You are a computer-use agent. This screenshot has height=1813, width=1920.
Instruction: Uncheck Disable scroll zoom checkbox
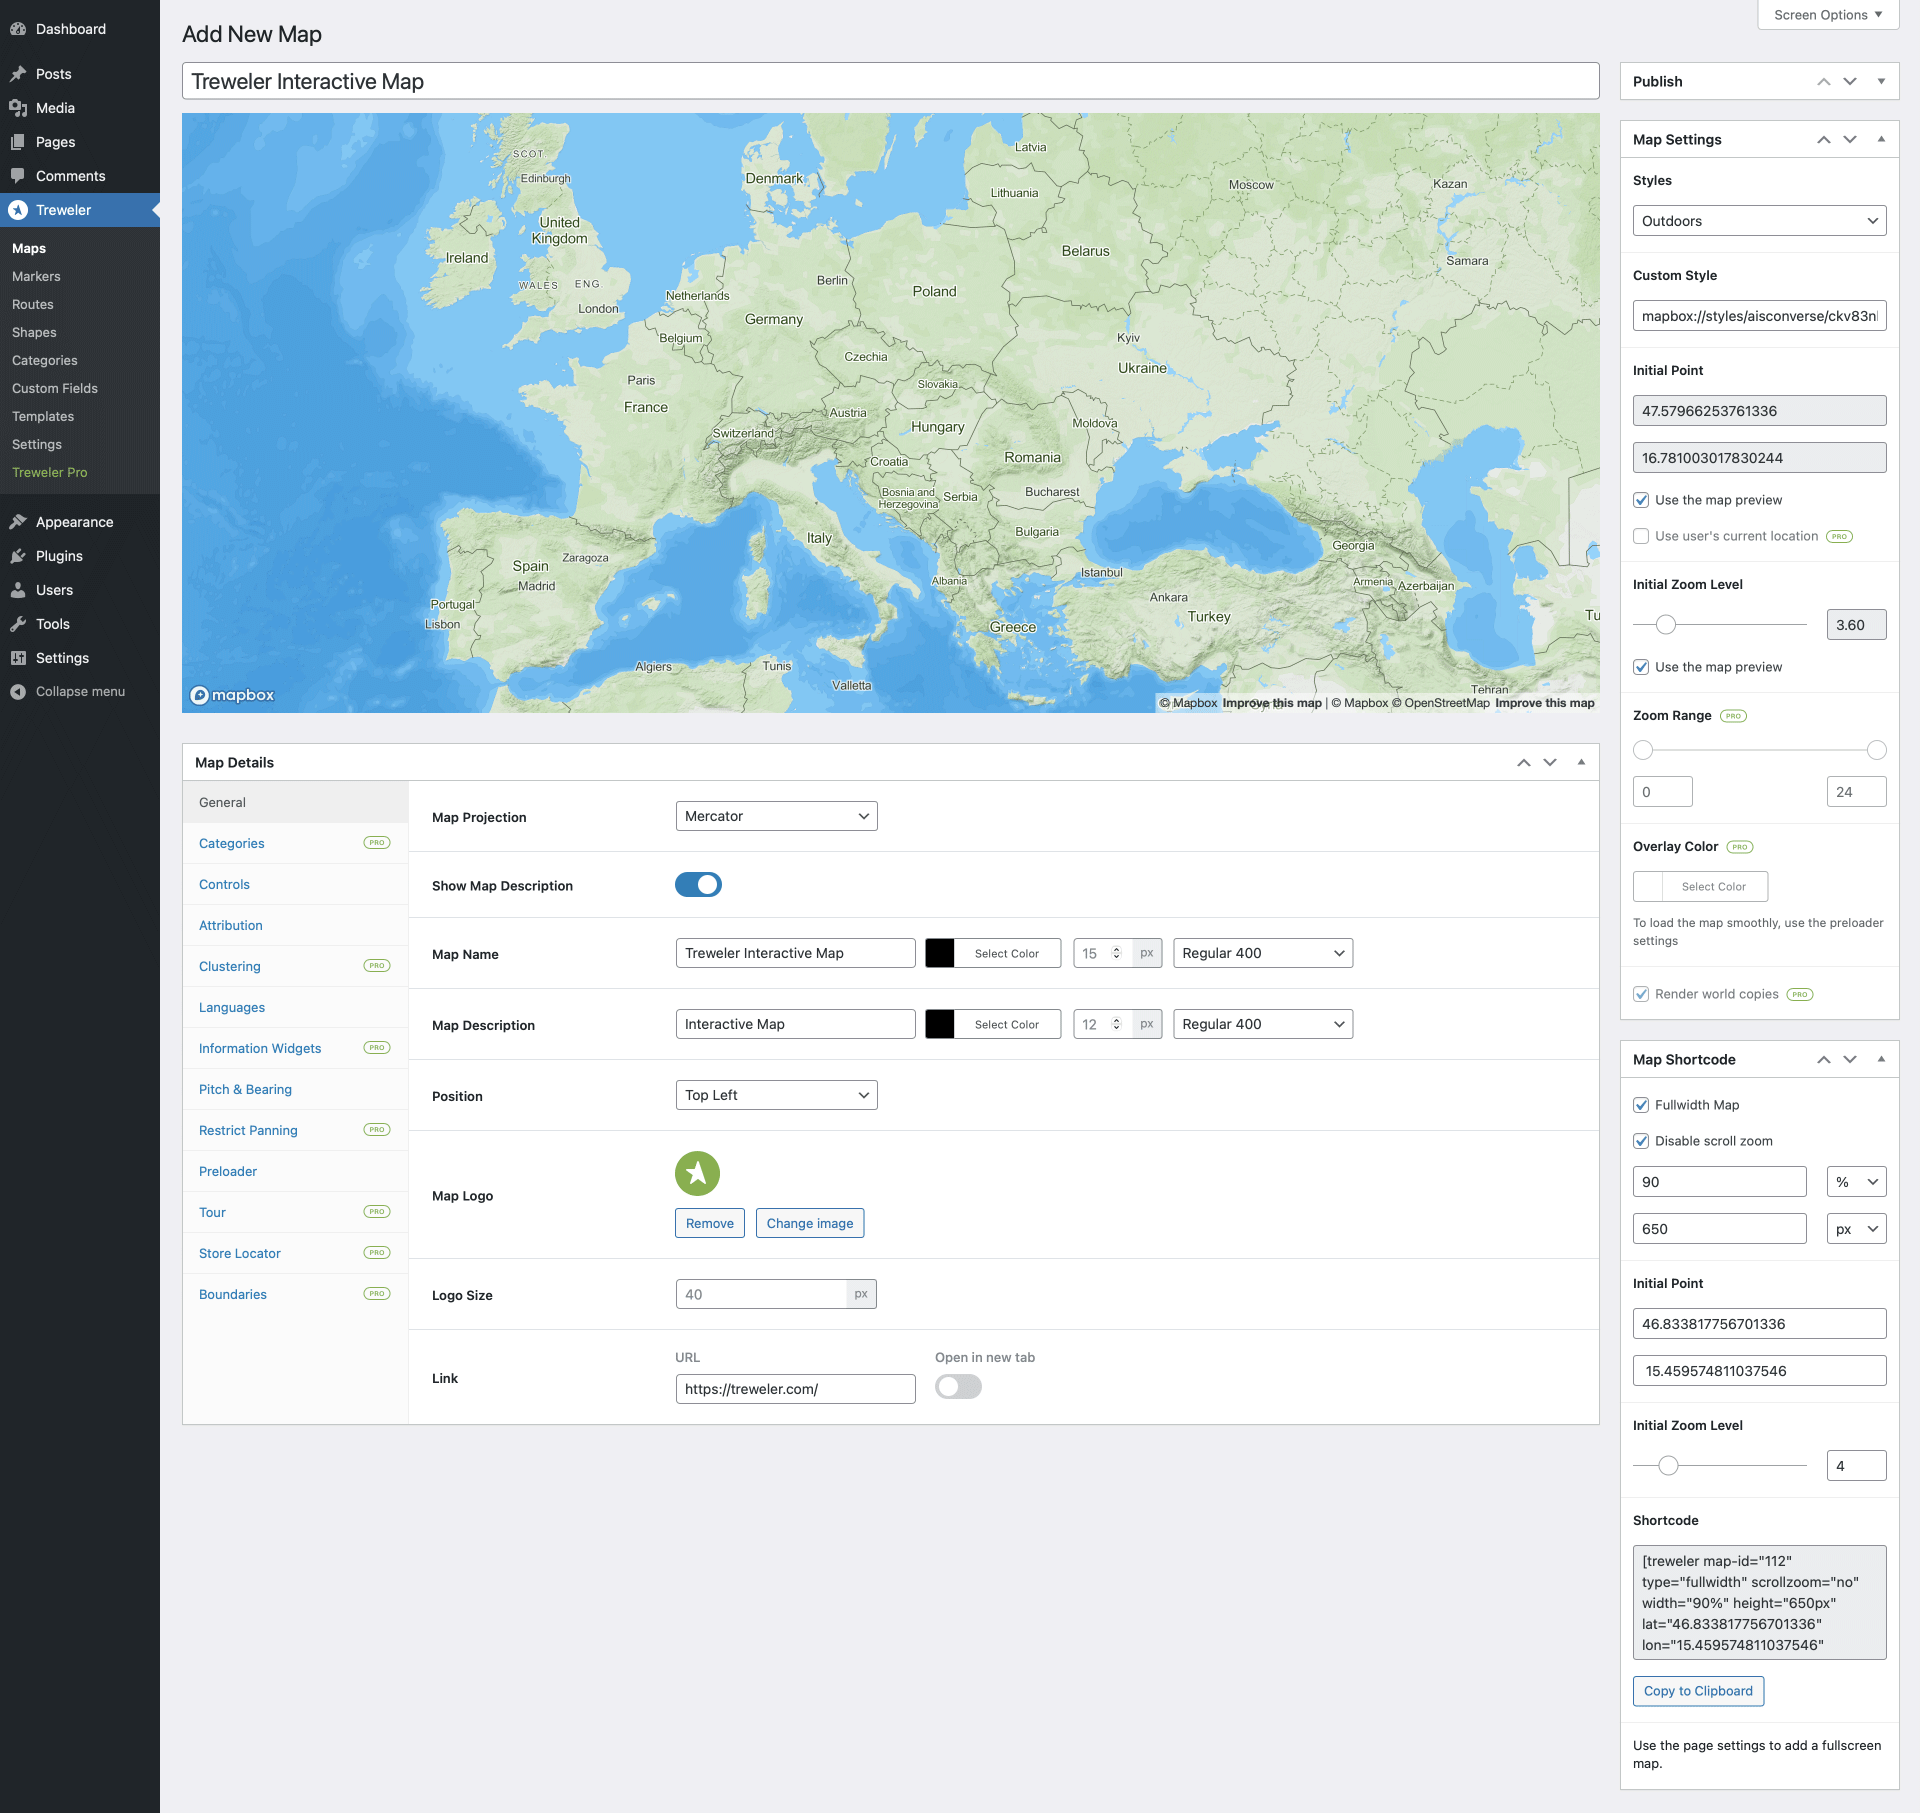pos(1641,1141)
